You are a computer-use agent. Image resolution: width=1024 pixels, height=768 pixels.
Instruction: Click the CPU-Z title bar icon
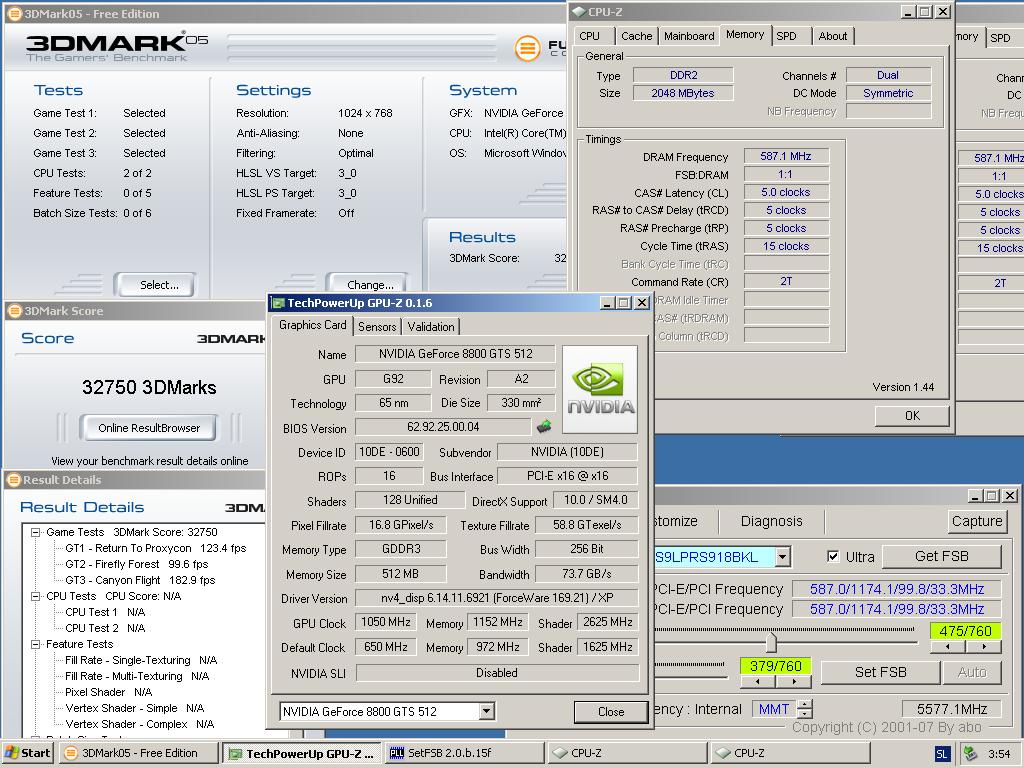[x=579, y=12]
